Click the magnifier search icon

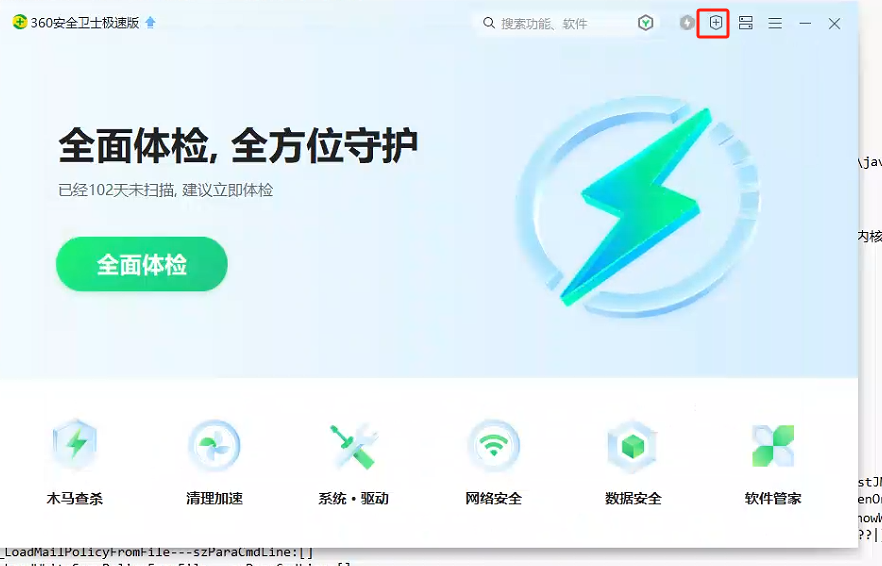tap(489, 23)
